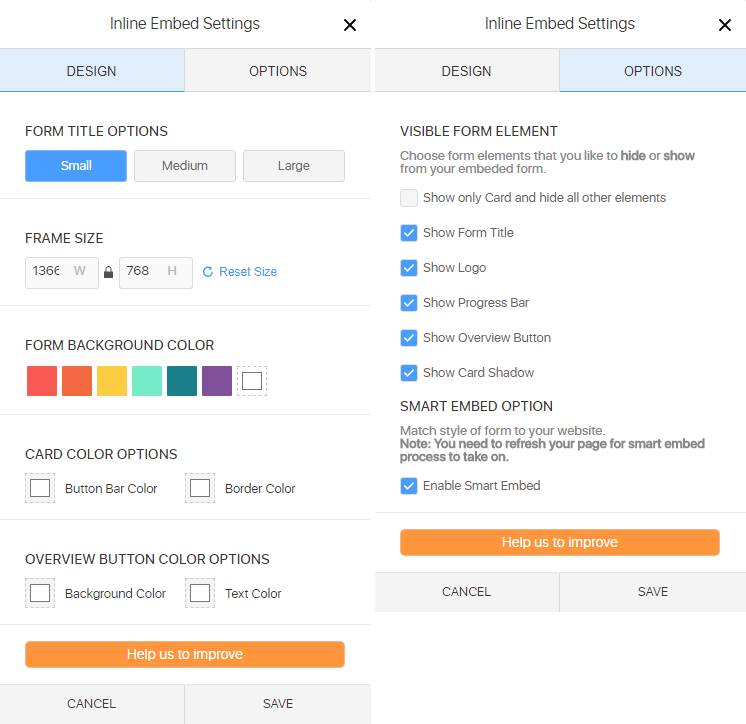Disable the Enable Smart Embed checkbox
The image size is (746, 724).
409,486
